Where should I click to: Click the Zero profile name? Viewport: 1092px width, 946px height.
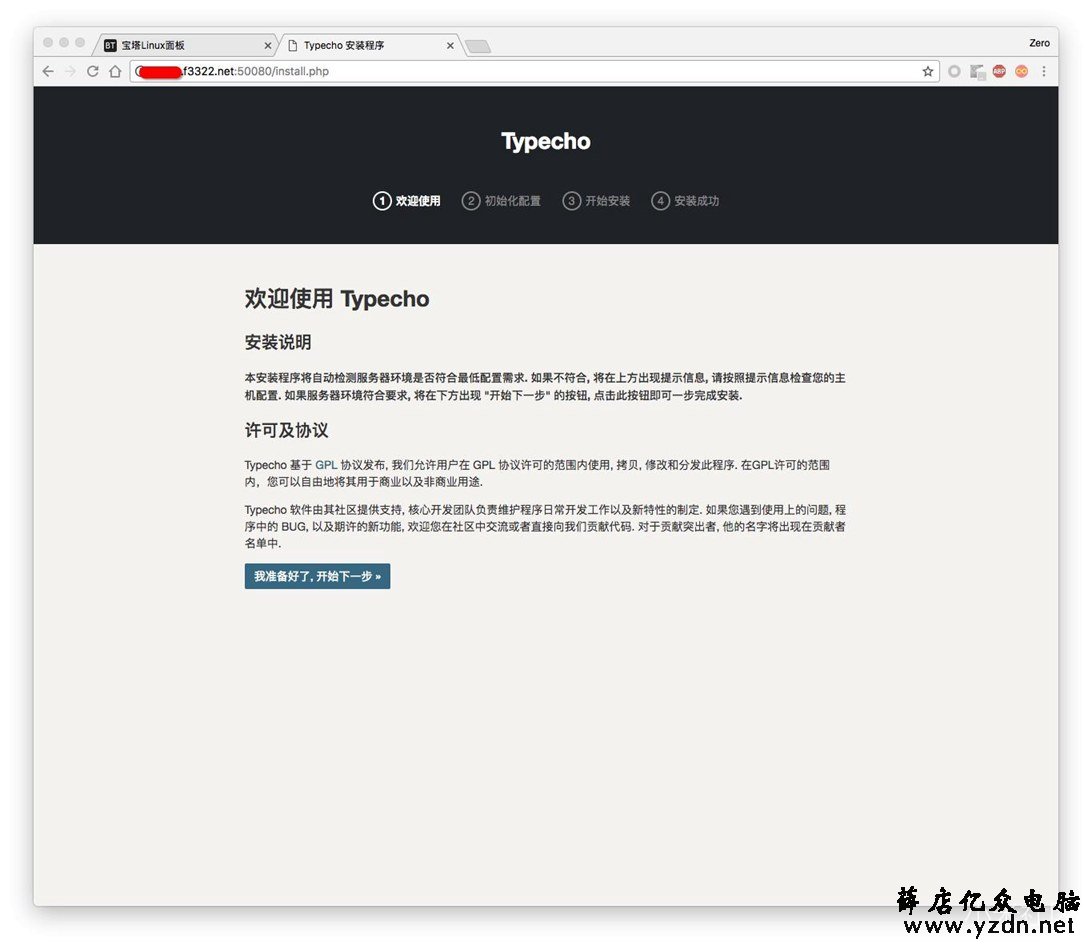point(1039,43)
